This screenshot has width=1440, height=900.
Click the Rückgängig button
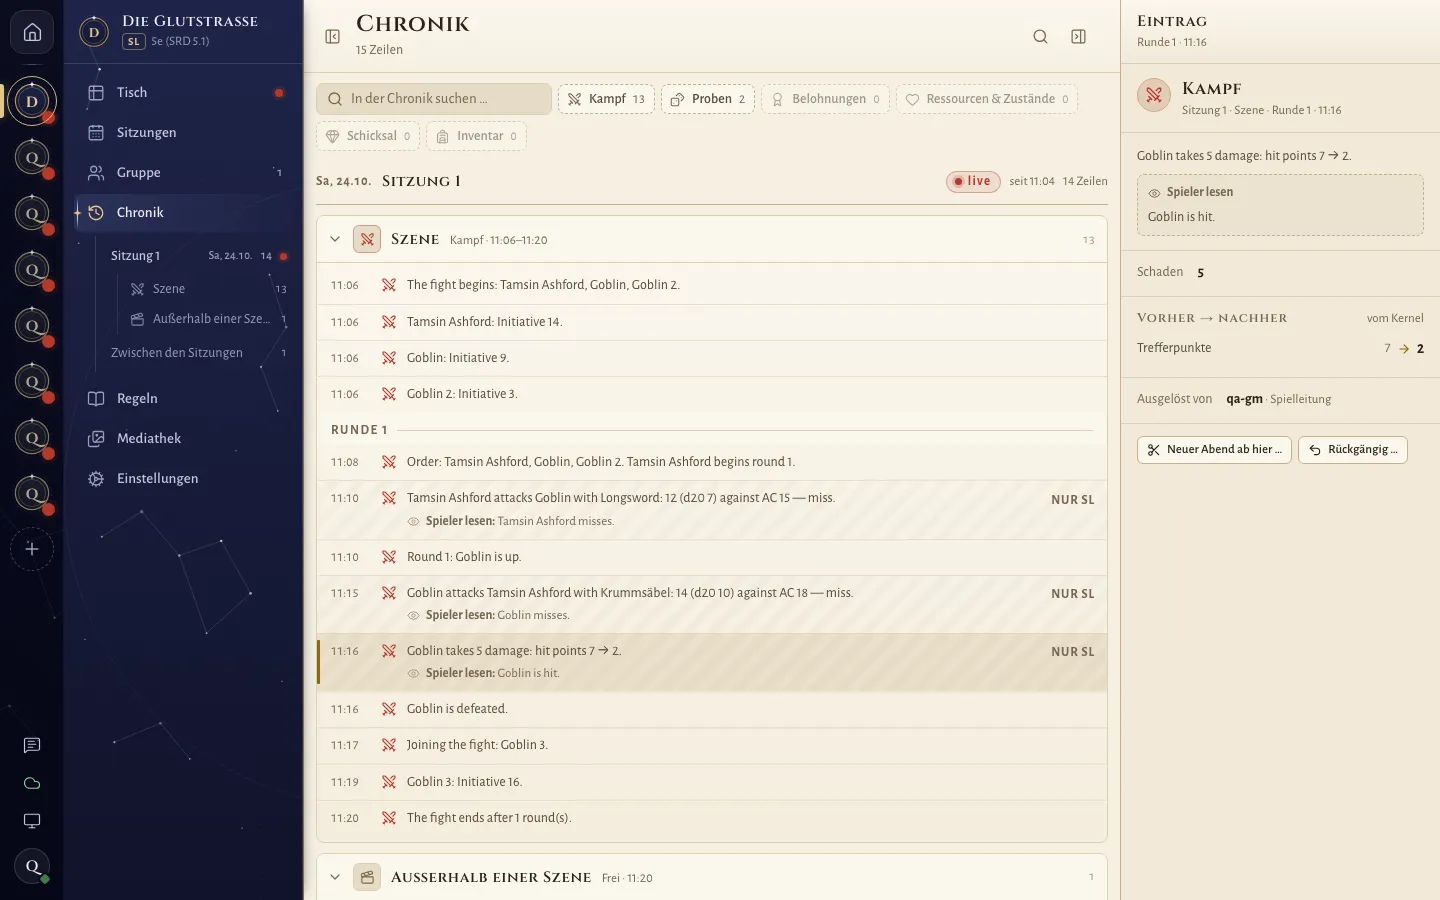1353,450
